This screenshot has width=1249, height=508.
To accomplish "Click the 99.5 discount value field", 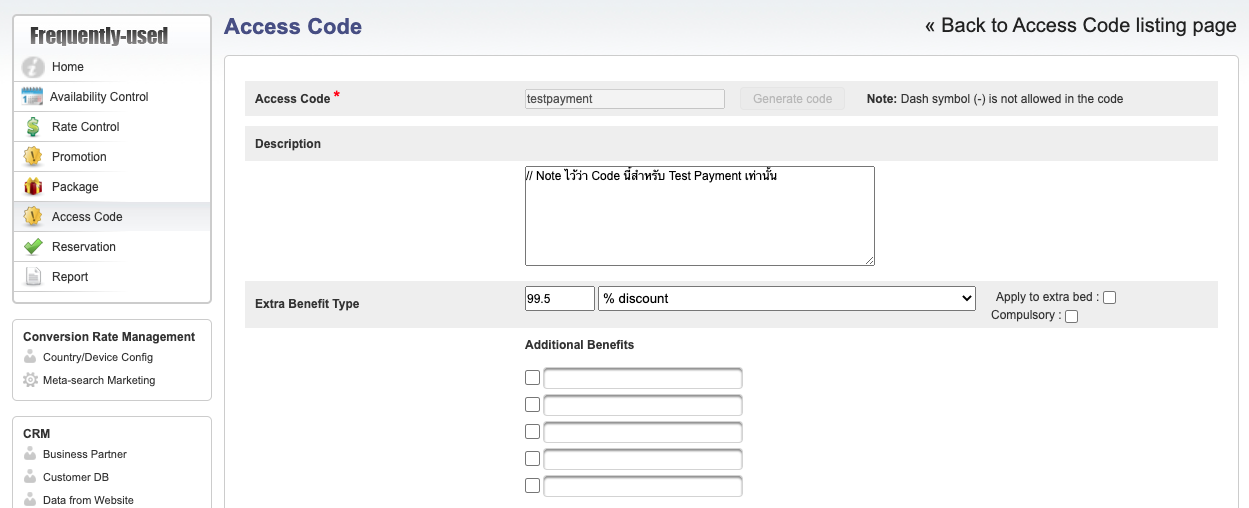I will point(559,298).
